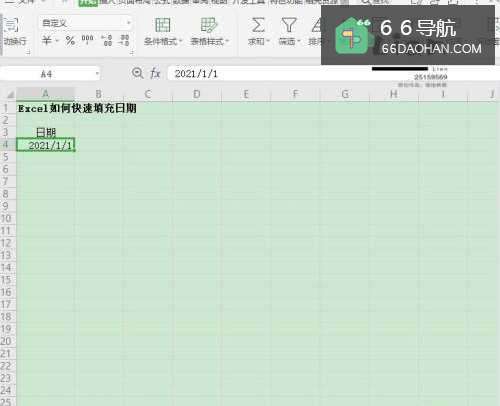Open the name box dropdown arrow
Viewport: 500px width, 406px height.
pos(97,74)
